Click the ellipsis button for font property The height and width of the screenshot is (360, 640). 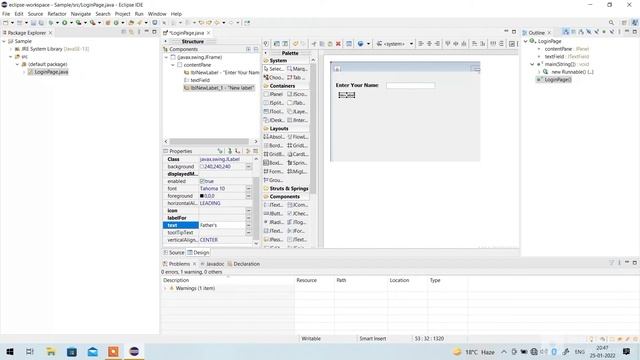pyautogui.click(x=248, y=189)
